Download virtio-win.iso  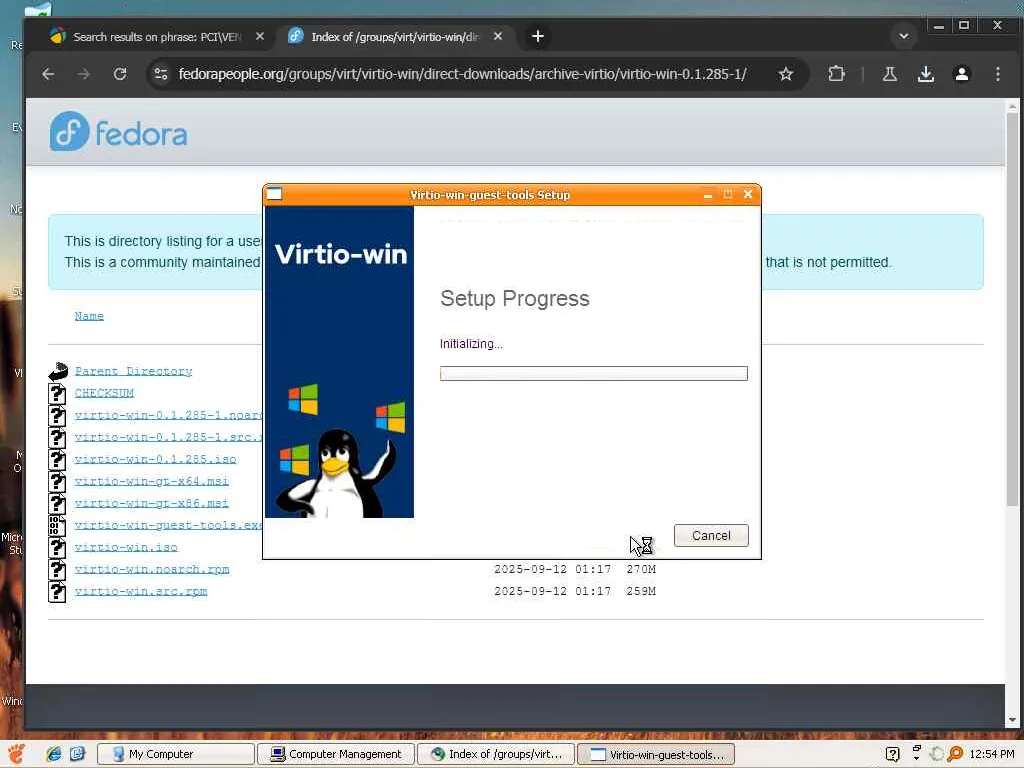click(125, 547)
